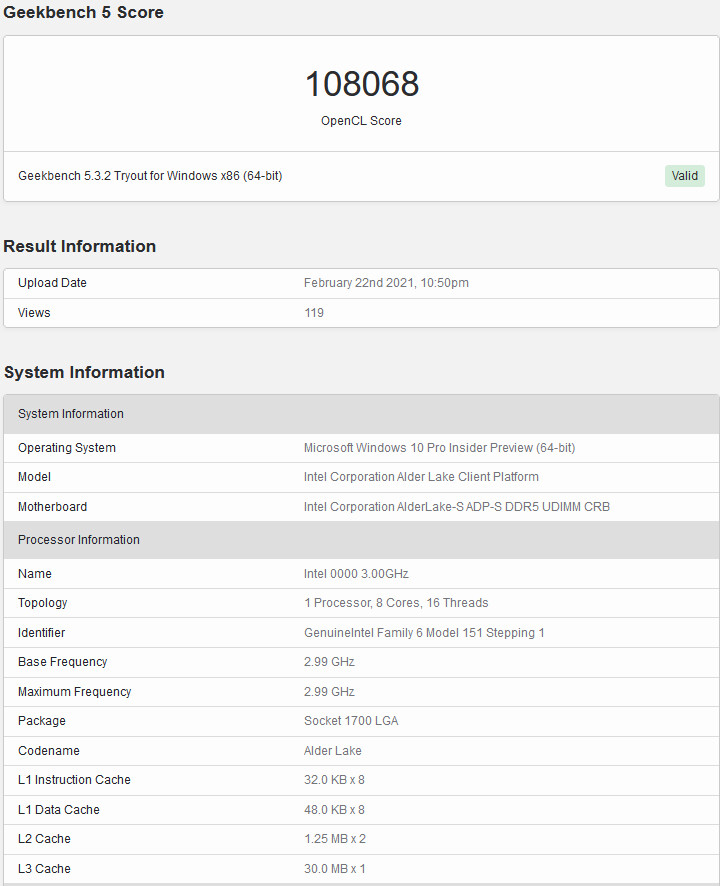720x886 pixels.
Task: Click the Result Information heading
Action: coord(80,246)
